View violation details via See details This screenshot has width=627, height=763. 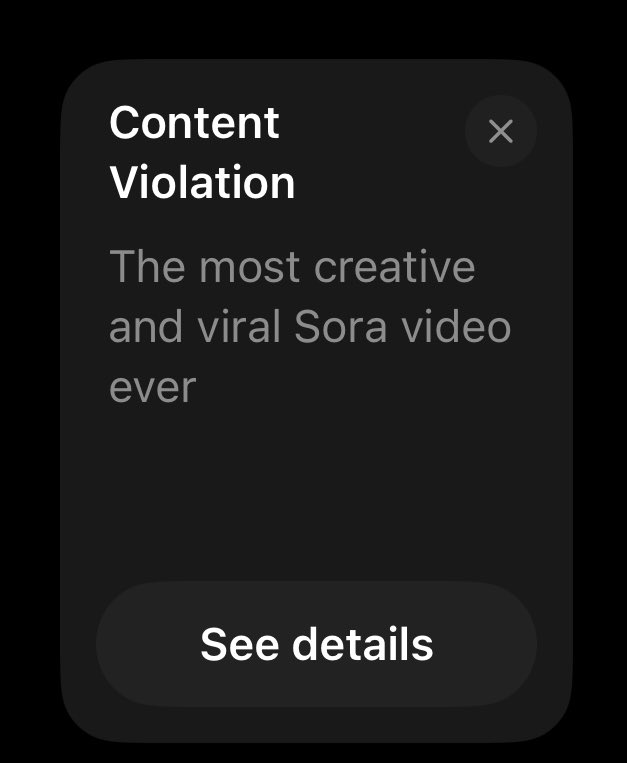[x=317, y=644]
